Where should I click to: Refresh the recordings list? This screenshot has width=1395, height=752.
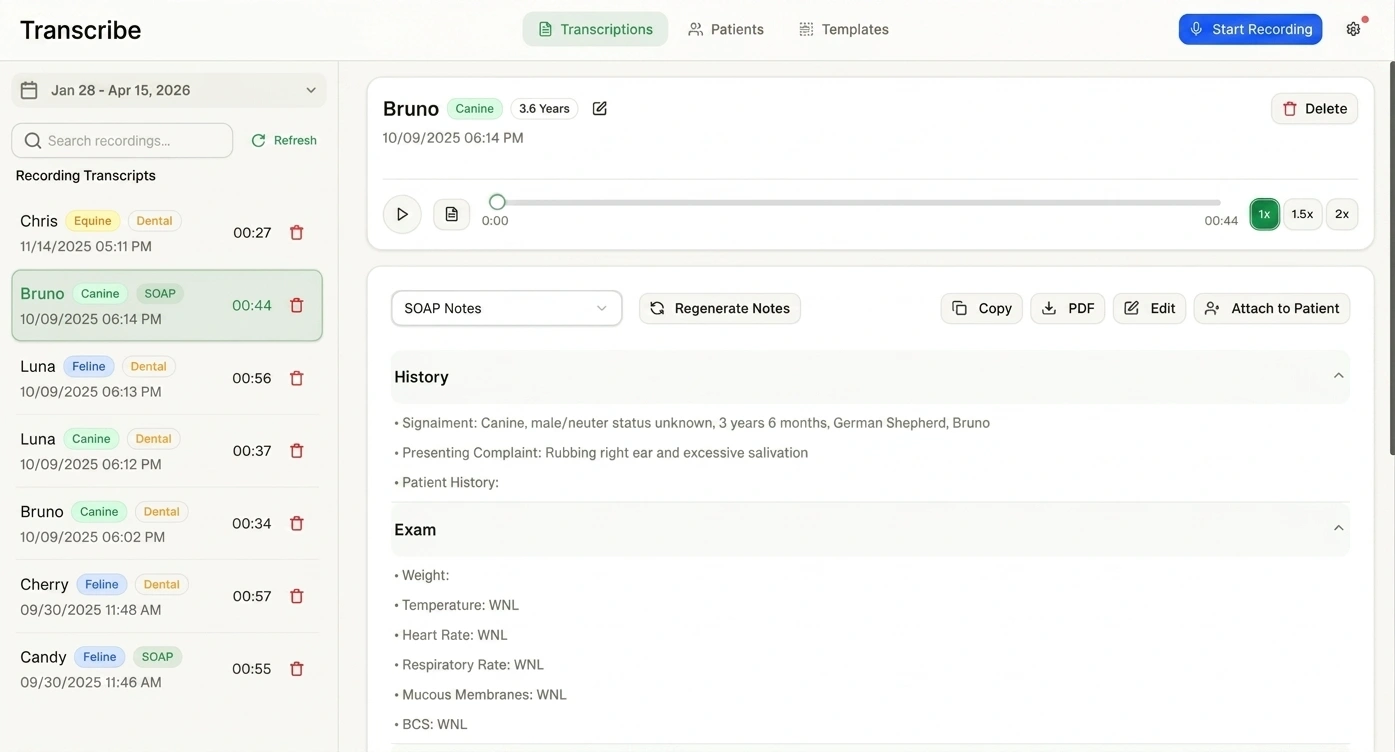point(284,141)
